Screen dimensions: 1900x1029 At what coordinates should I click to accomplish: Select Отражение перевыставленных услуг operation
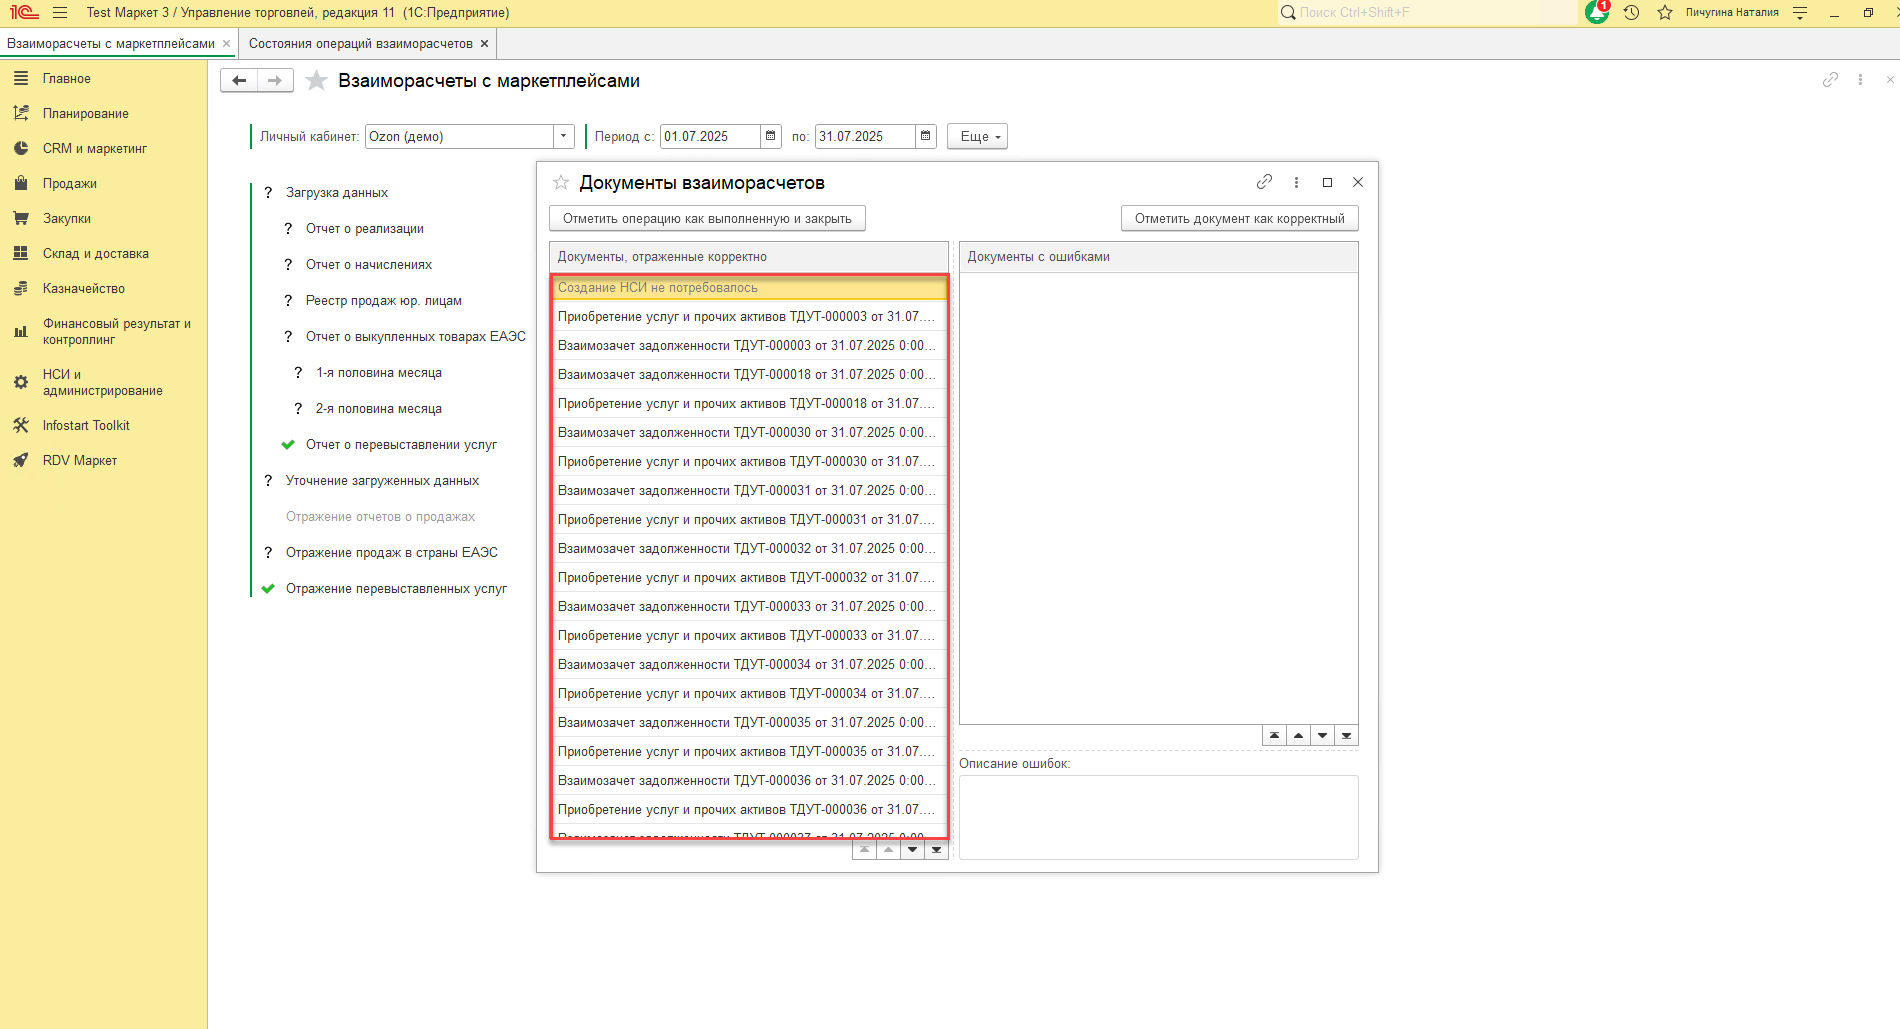pyautogui.click(x=396, y=588)
